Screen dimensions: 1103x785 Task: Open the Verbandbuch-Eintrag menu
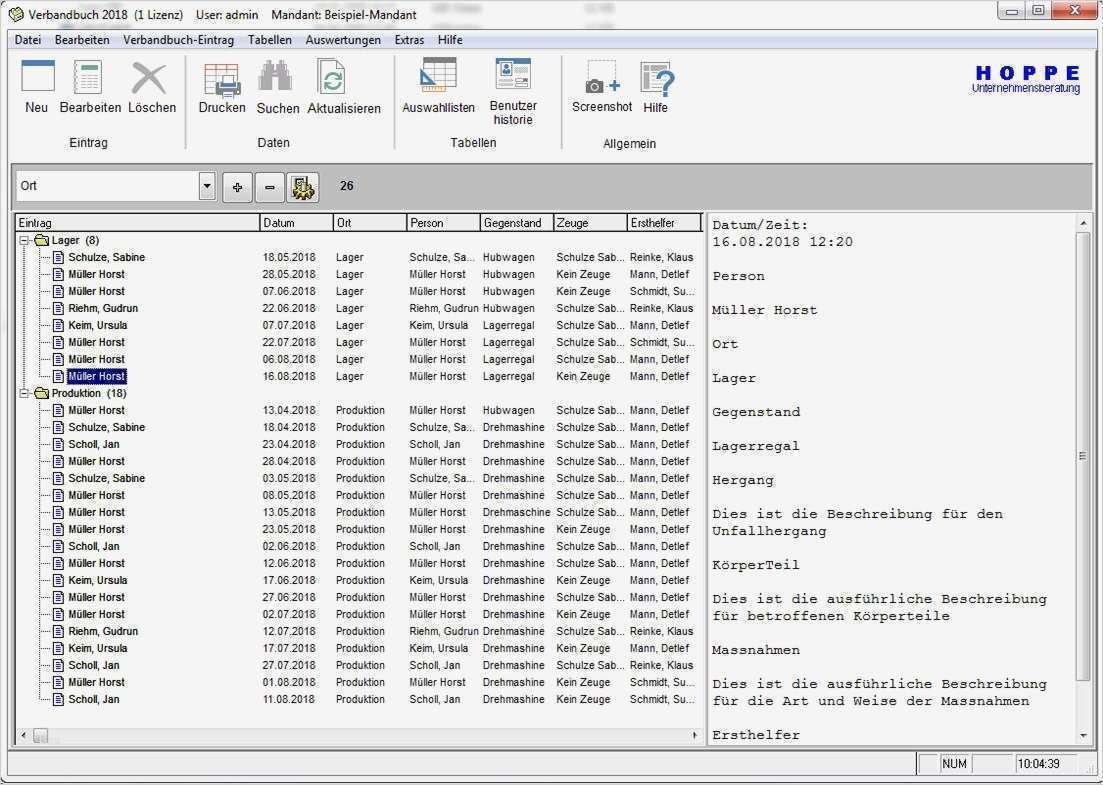pos(178,40)
